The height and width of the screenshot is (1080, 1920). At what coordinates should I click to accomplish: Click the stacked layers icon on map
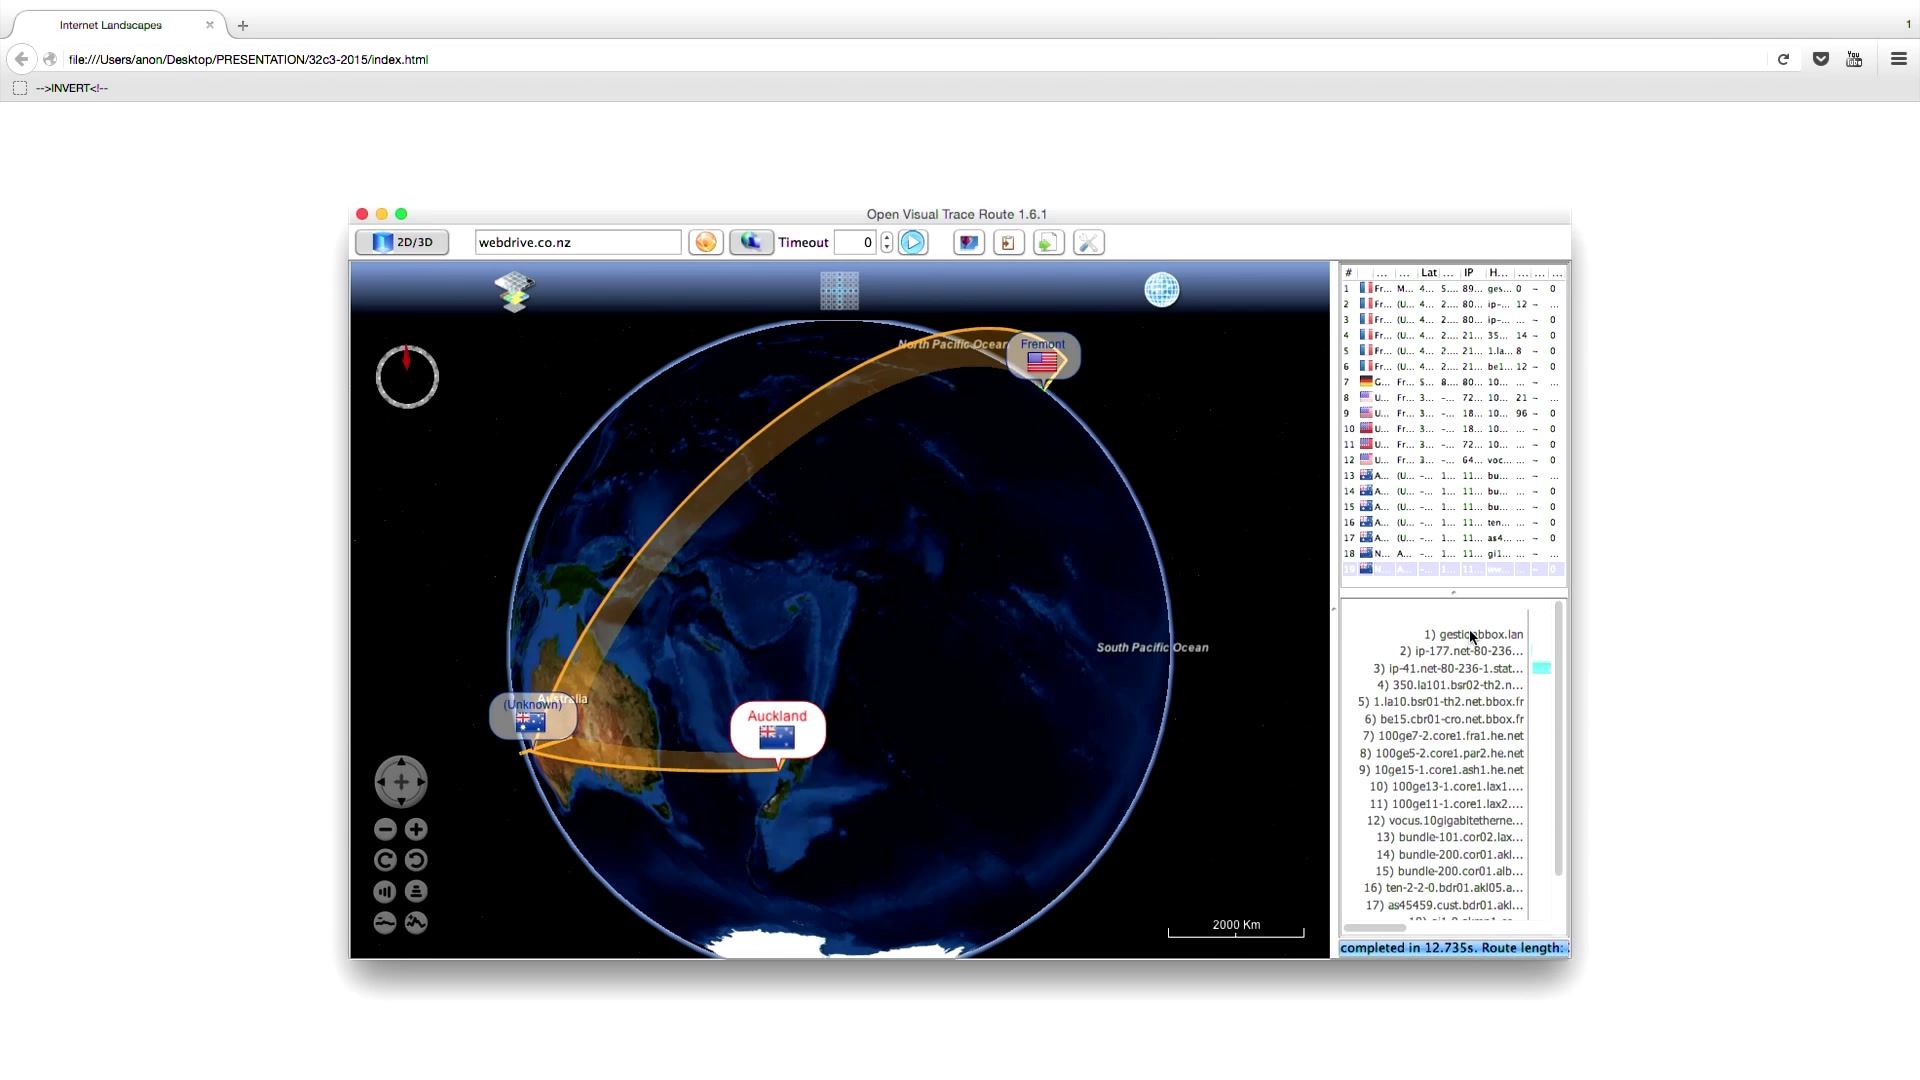[514, 291]
